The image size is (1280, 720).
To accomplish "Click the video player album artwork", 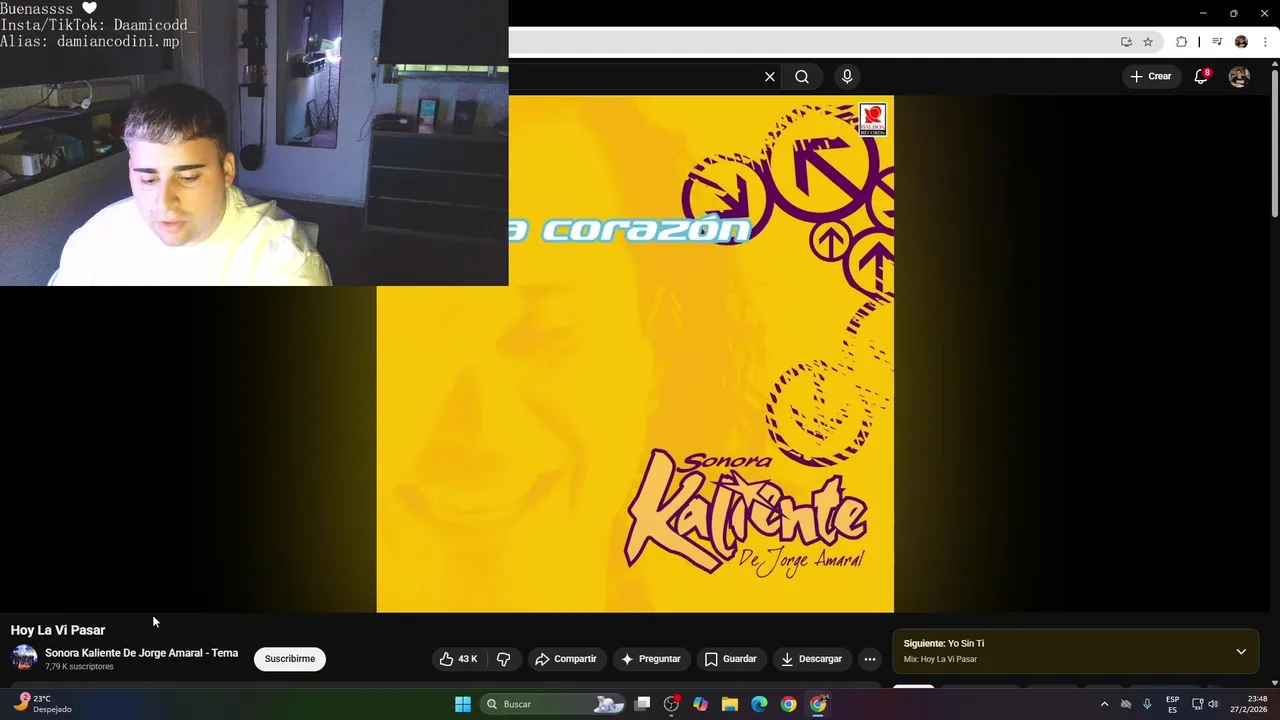I will 635,353.
